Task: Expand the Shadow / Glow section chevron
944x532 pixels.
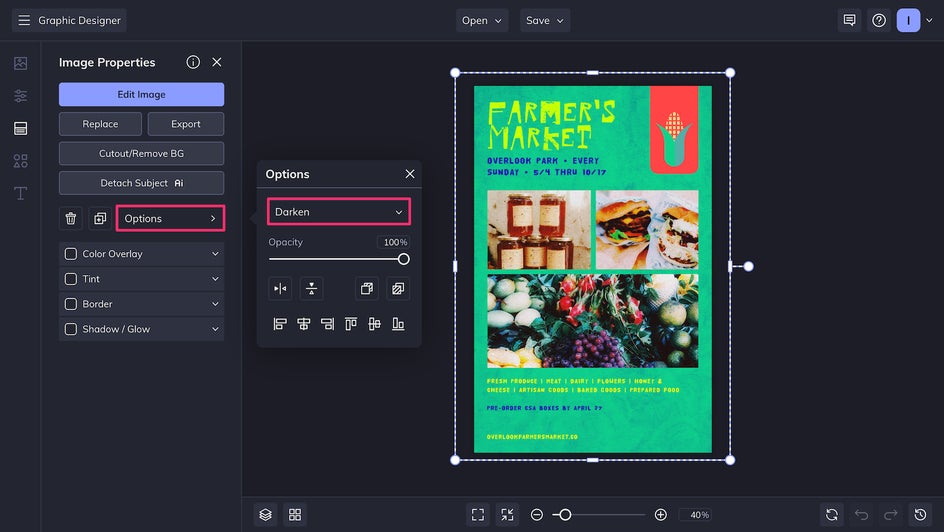Action: point(215,329)
